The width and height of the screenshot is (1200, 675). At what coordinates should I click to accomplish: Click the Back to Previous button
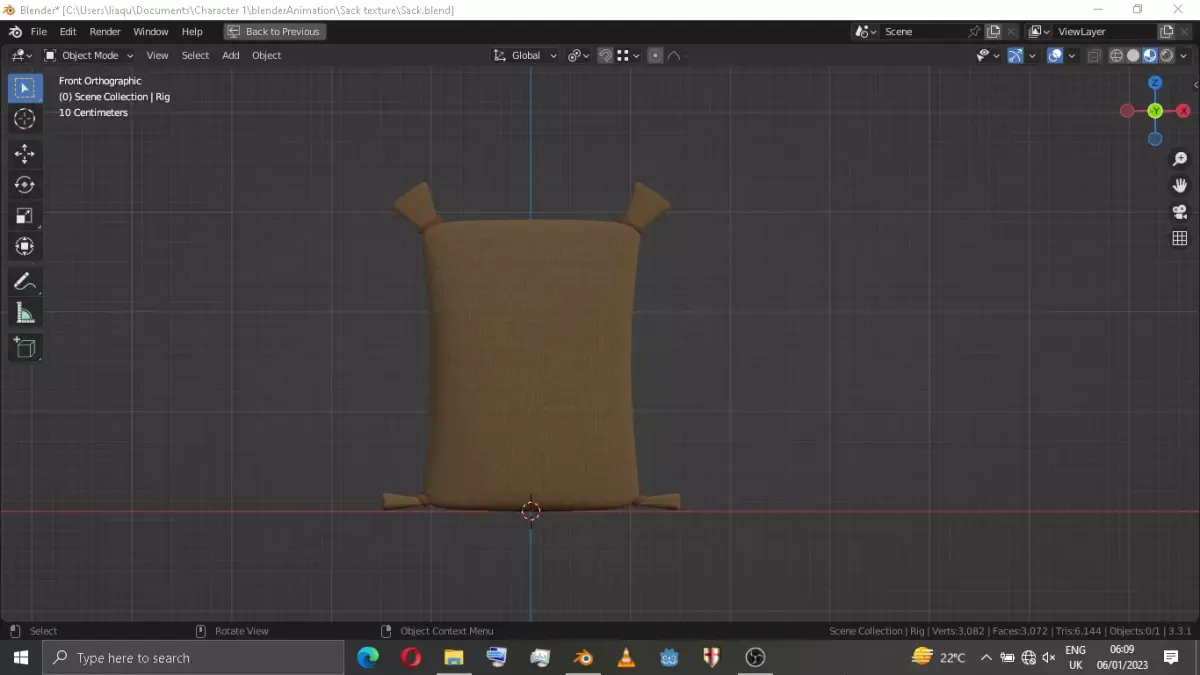pos(274,31)
